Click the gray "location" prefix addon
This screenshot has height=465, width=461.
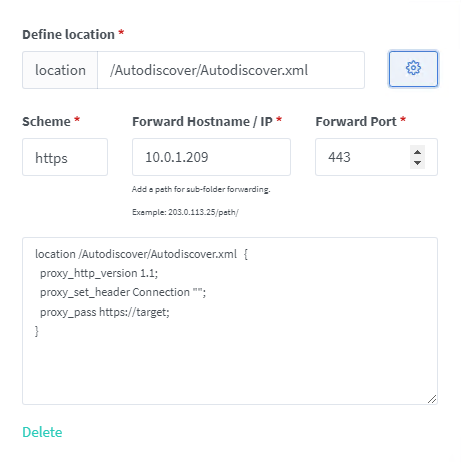pyautogui.click(x=60, y=70)
